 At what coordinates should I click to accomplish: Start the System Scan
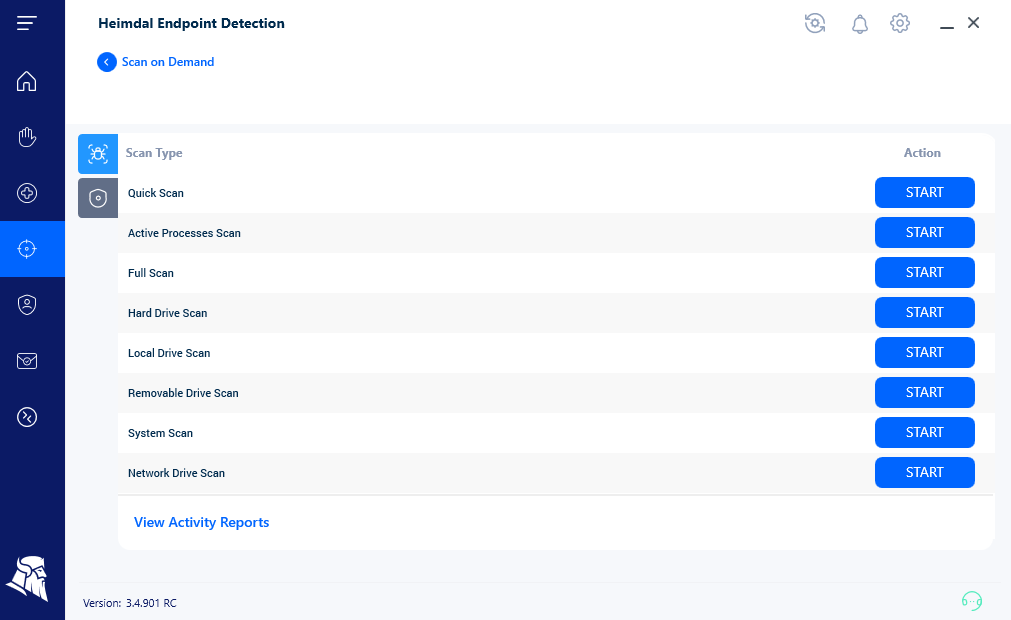pyautogui.click(x=925, y=432)
